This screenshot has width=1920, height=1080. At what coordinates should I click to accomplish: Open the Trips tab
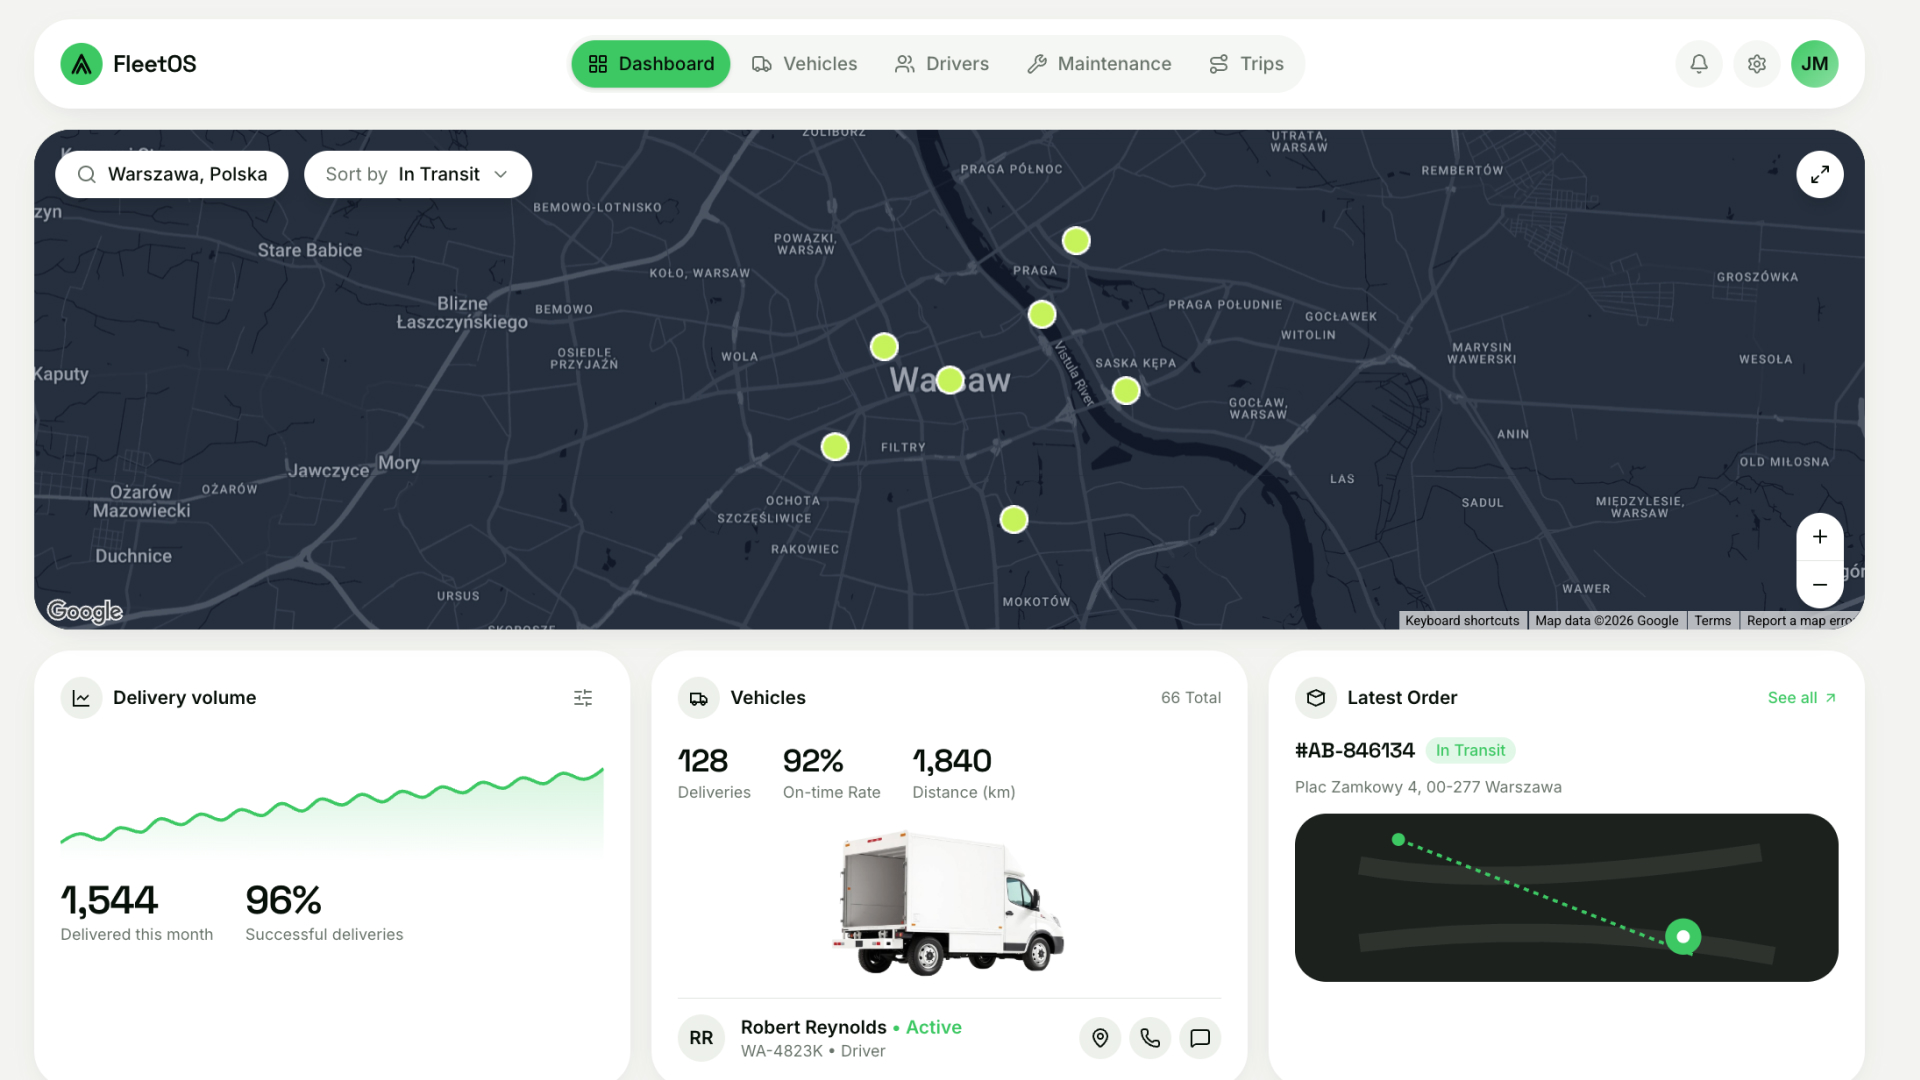(x=1246, y=64)
